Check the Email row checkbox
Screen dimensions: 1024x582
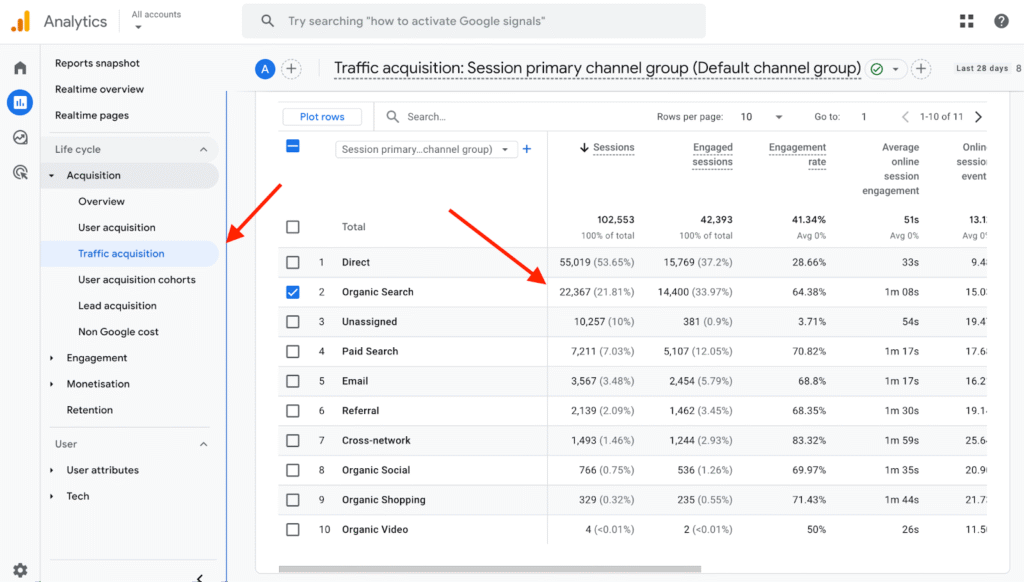293,381
